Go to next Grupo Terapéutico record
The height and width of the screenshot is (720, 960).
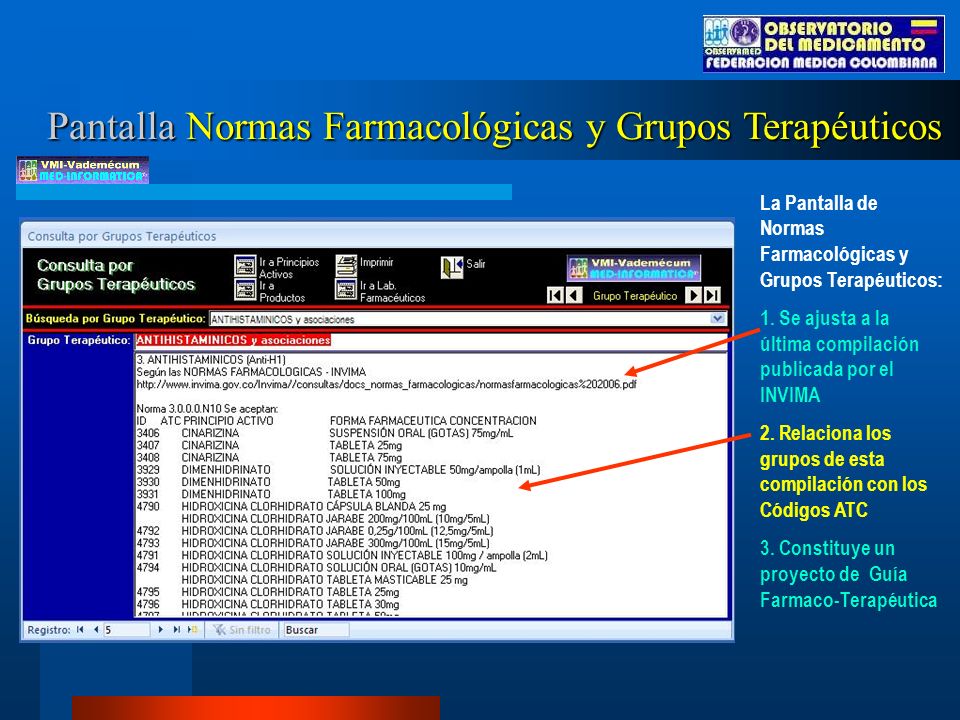pyautogui.click(x=693, y=296)
